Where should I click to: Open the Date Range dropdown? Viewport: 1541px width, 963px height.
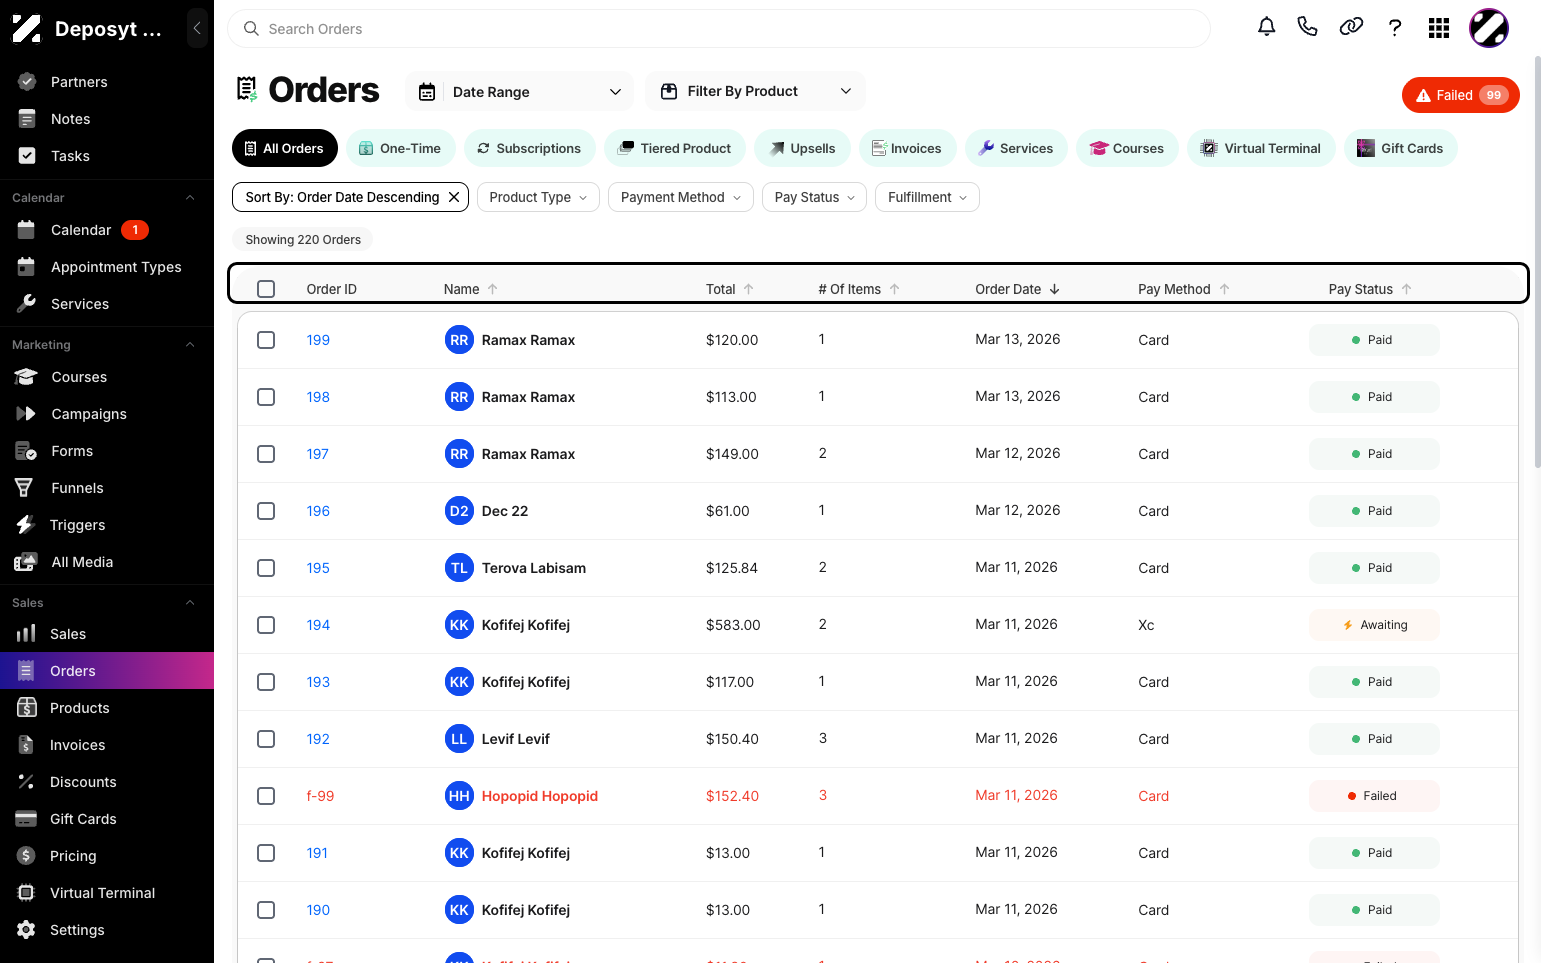point(520,92)
